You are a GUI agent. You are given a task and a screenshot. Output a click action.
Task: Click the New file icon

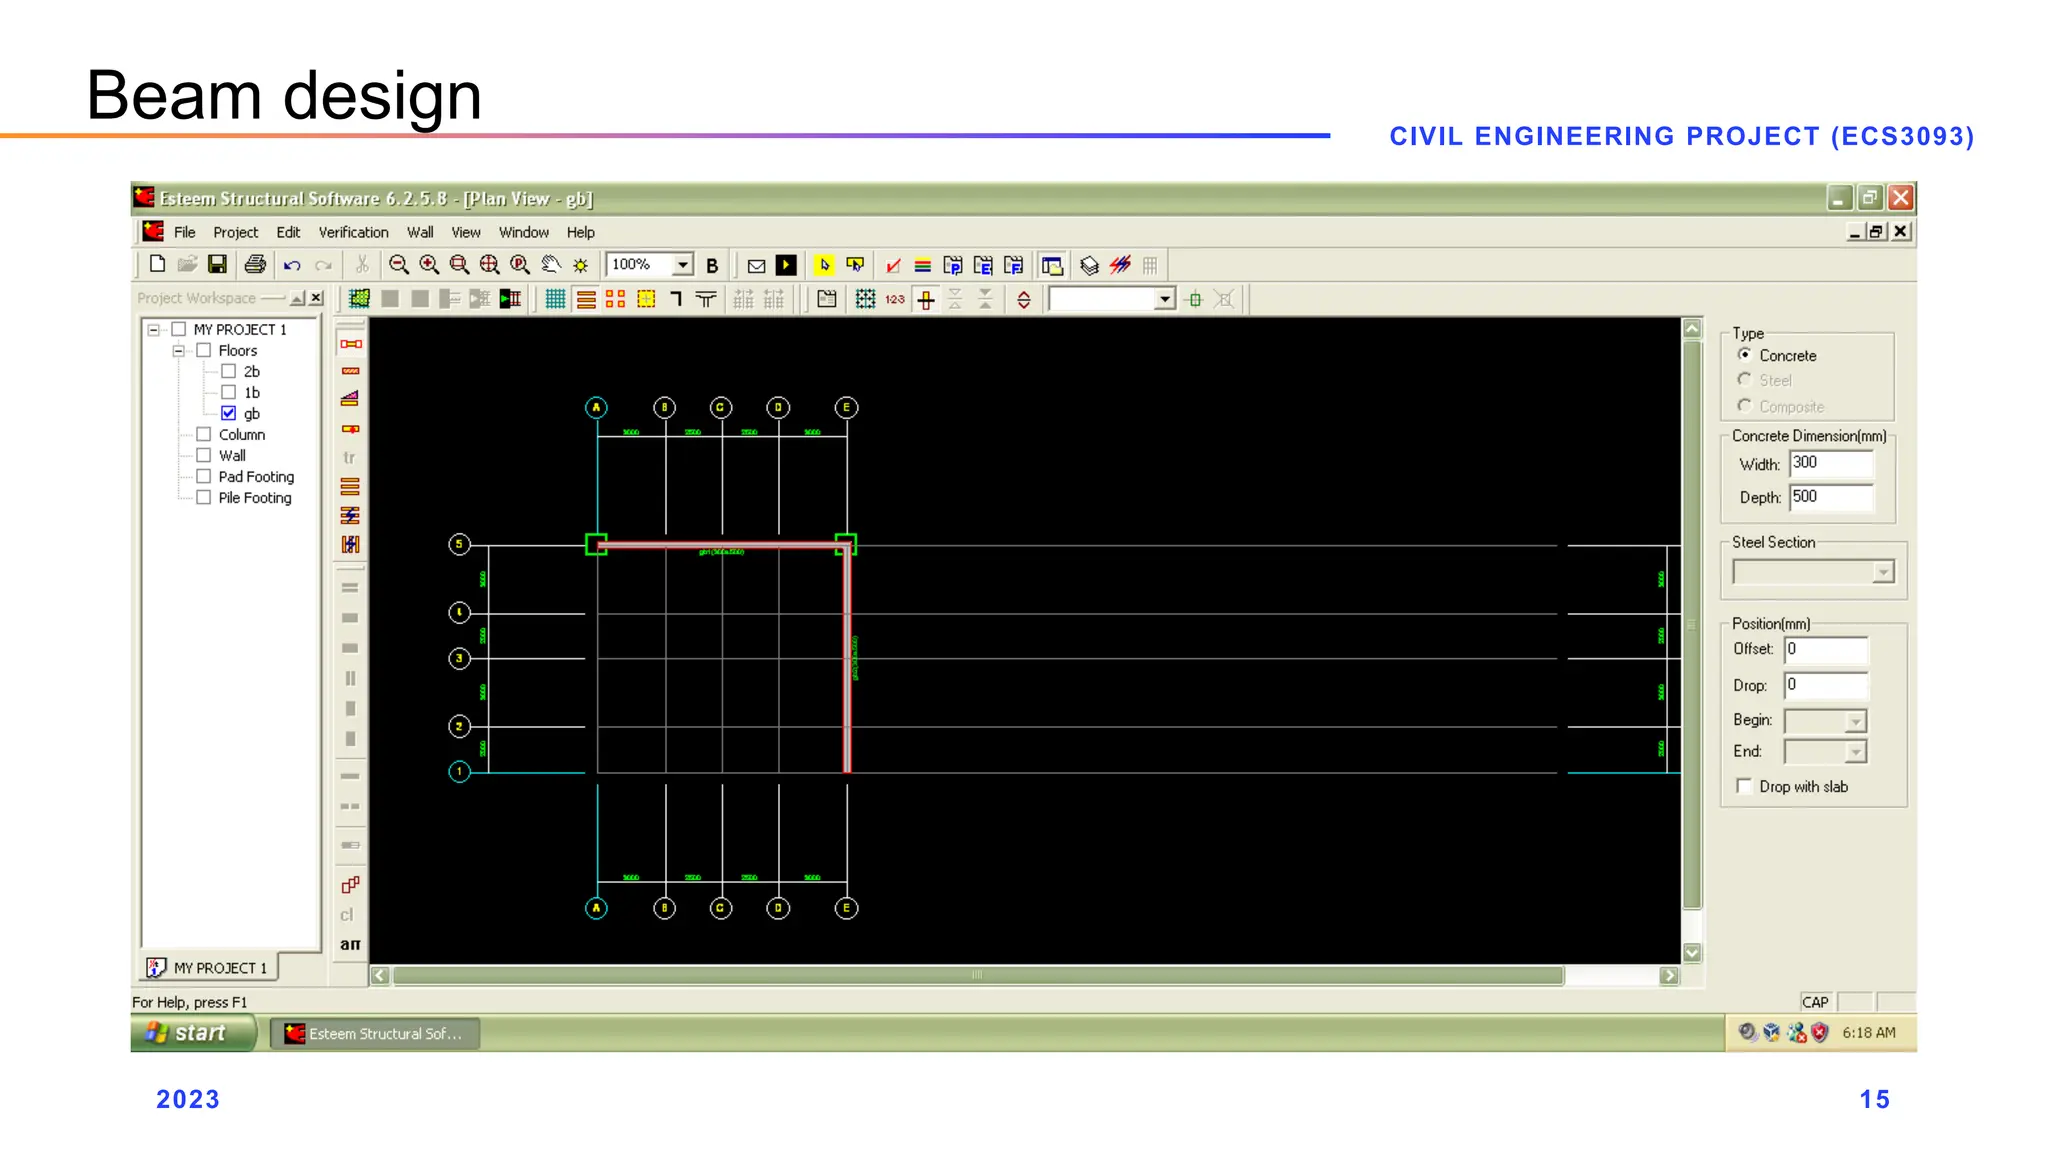157,265
